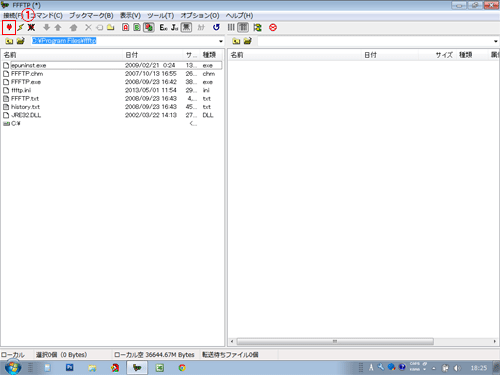
Task: Click the taskbar clock showing 18:25
Action: [x=479, y=368]
